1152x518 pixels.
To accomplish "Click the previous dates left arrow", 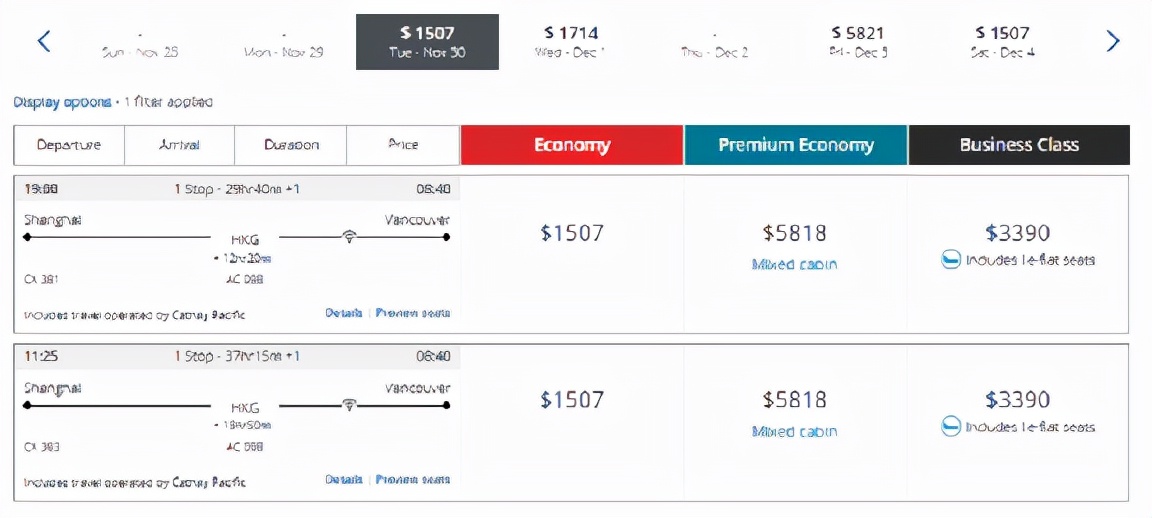I will coord(44,41).
